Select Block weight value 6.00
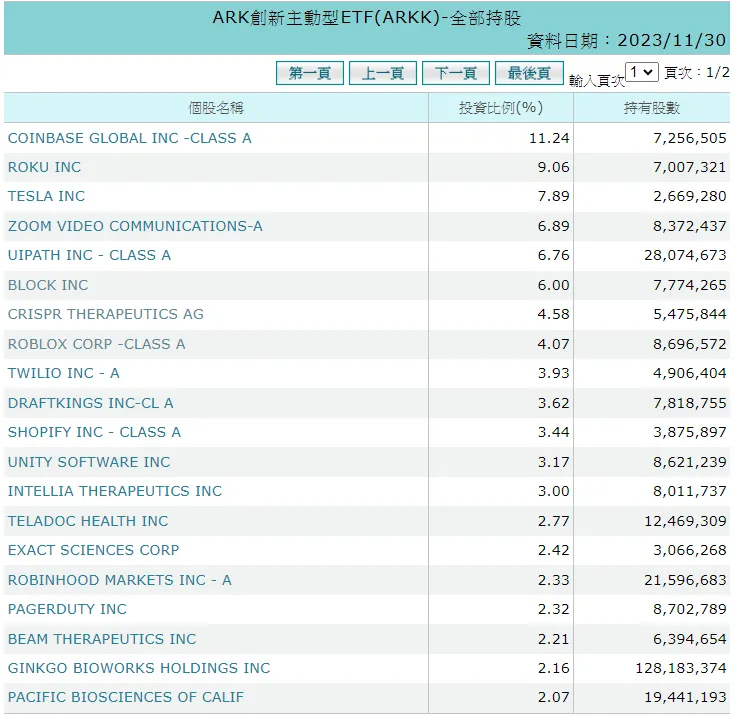The image size is (737, 717). (x=553, y=285)
